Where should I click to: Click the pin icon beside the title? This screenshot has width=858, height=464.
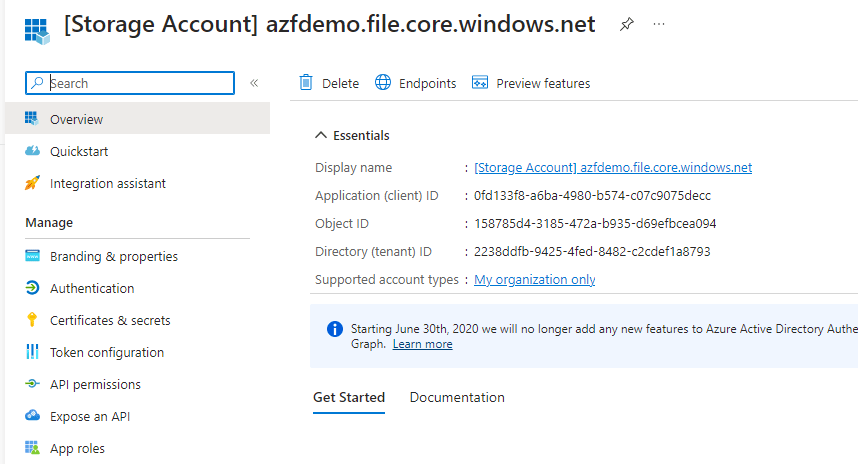[x=627, y=25]
